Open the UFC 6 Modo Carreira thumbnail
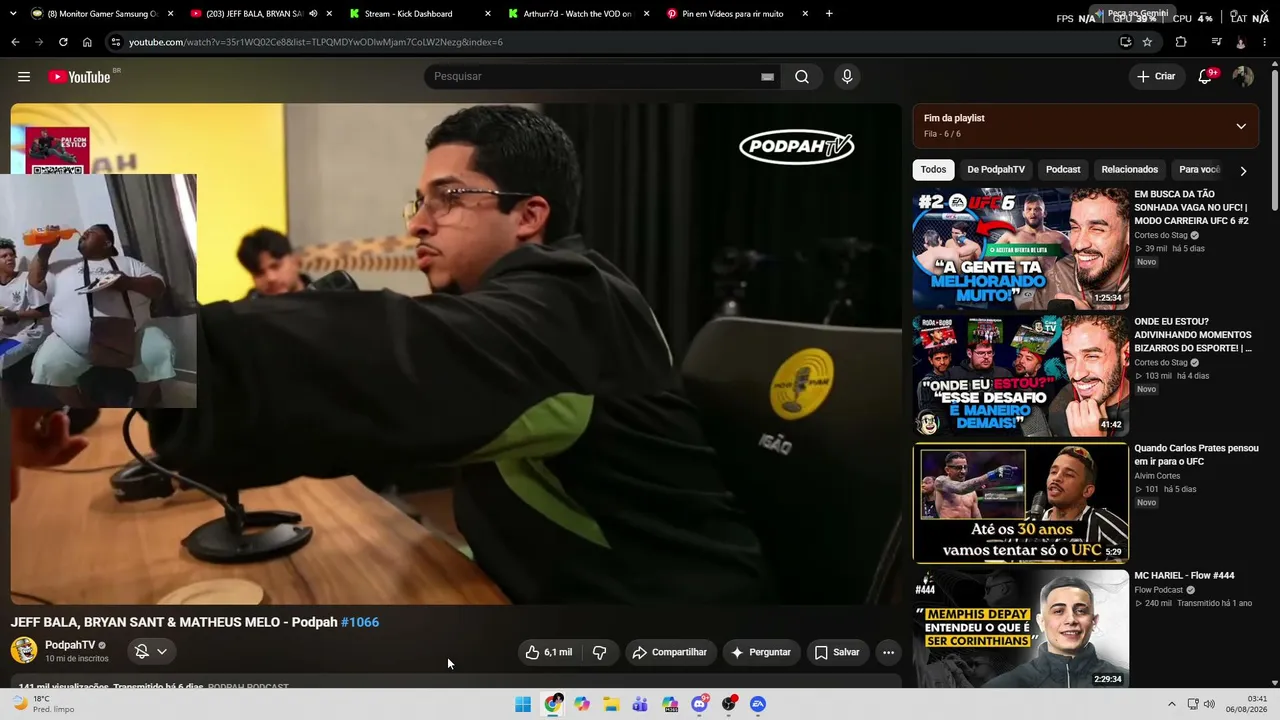1280x720 pixels. tap(1021, 249)
